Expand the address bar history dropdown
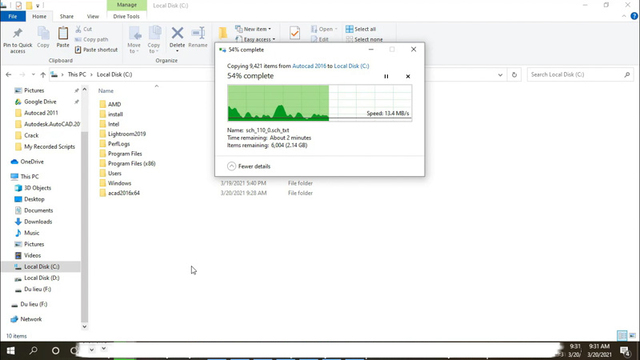The image size is (640, 360). click(x=500, y=75)
